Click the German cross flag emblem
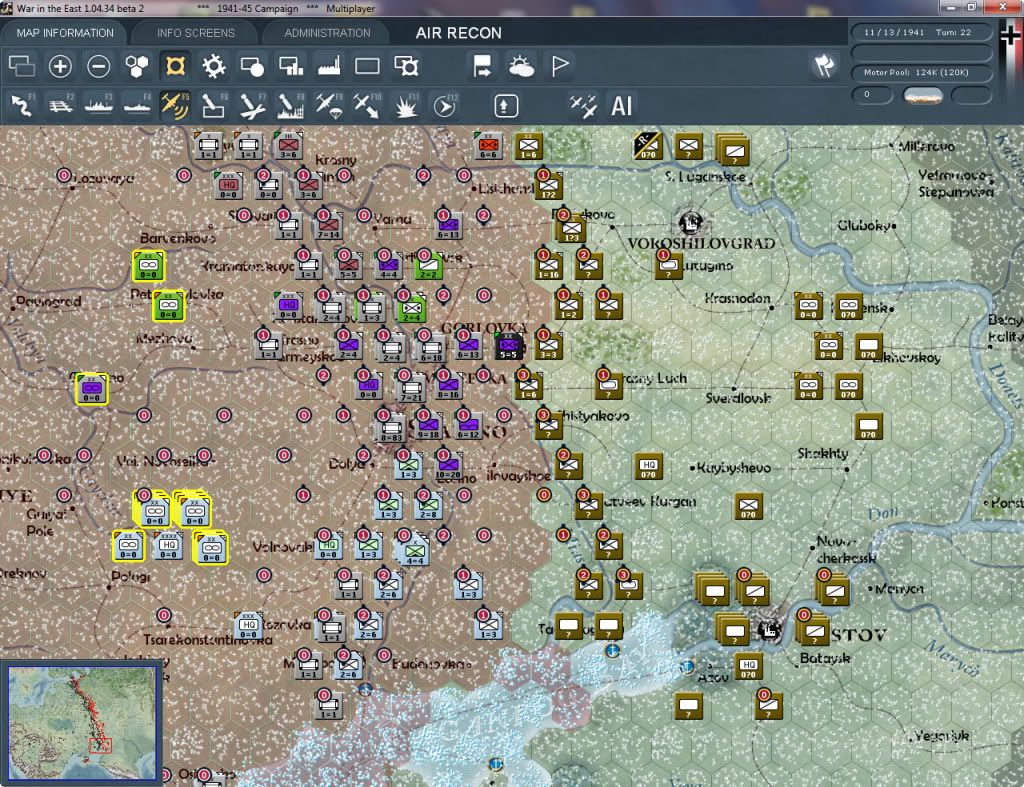The height and width of the screenshot is (787, 1024). click(1010, 34)
